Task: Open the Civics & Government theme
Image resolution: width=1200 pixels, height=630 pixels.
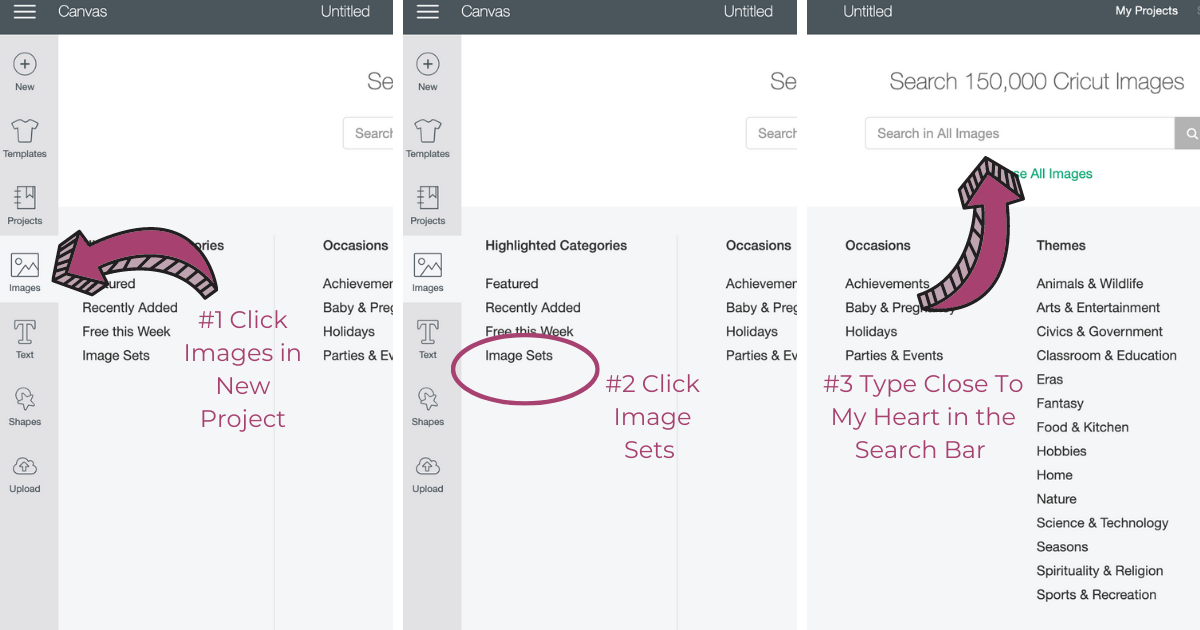Action: tap(1100, 332)
